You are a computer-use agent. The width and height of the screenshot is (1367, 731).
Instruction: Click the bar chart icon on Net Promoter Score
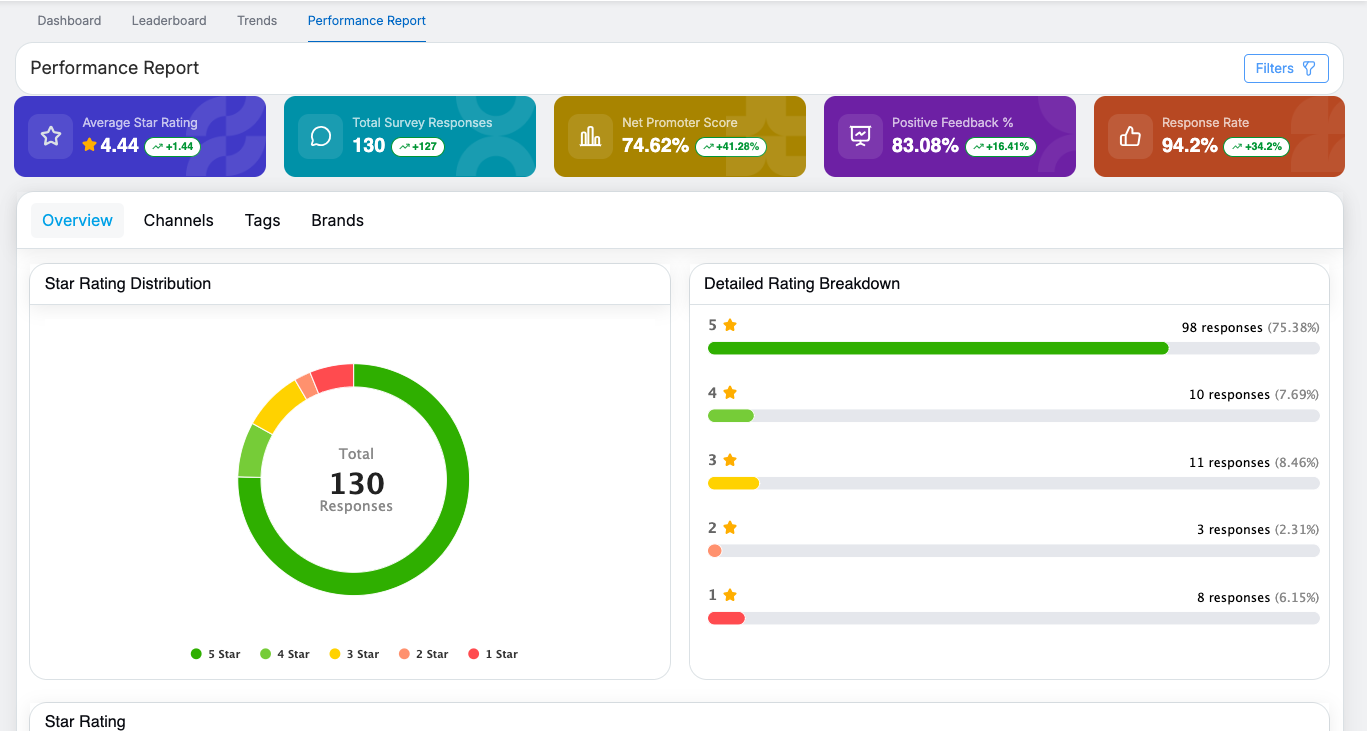coord(590,136)
